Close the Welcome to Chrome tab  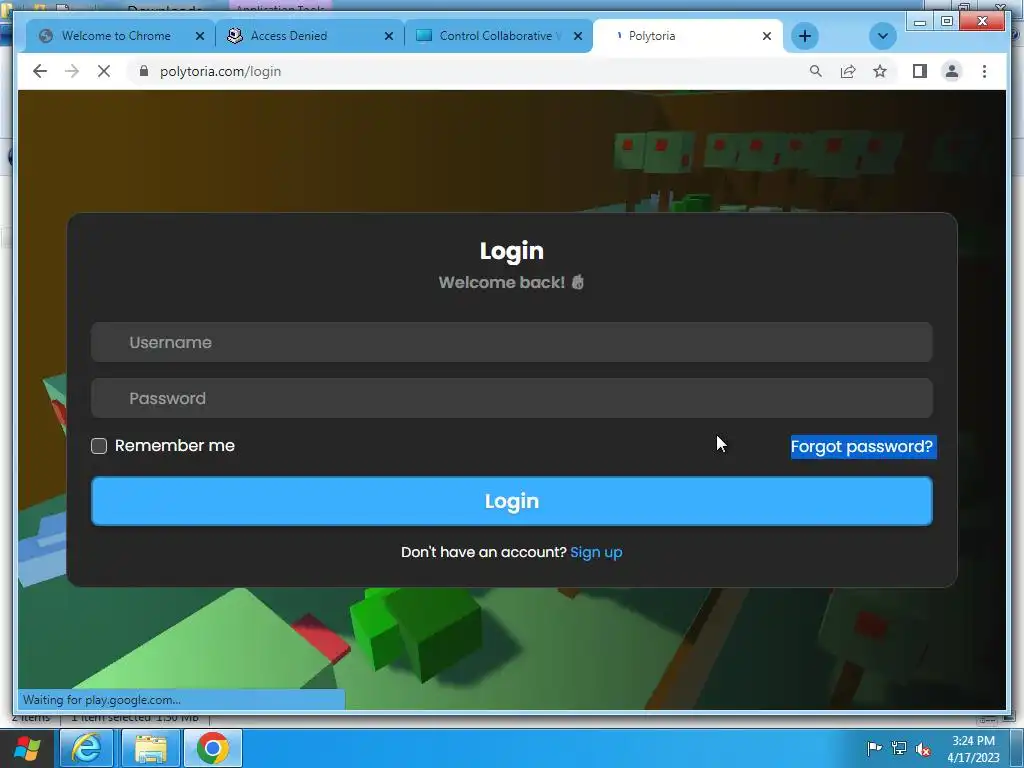click(x=200, y=37)
